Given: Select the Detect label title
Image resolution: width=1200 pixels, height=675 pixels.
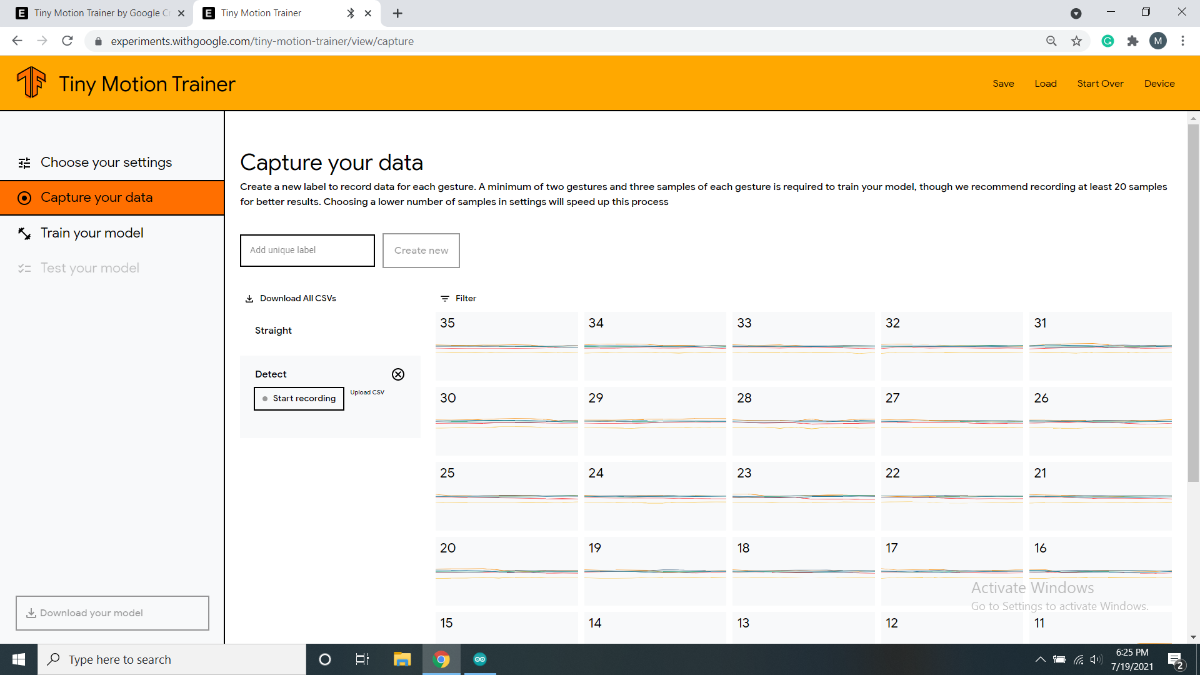Looking at the screenshot, I should click(270, 374).
